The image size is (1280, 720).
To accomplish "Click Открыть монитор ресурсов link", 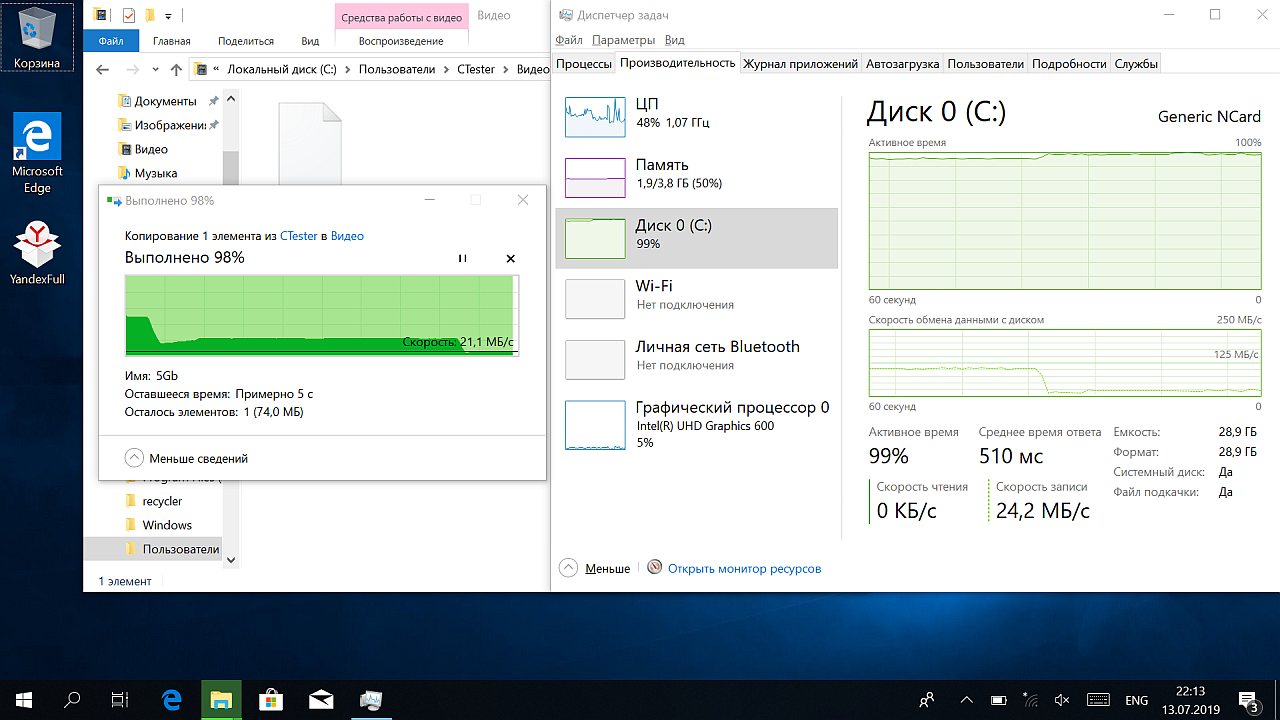I will [743, 568].
